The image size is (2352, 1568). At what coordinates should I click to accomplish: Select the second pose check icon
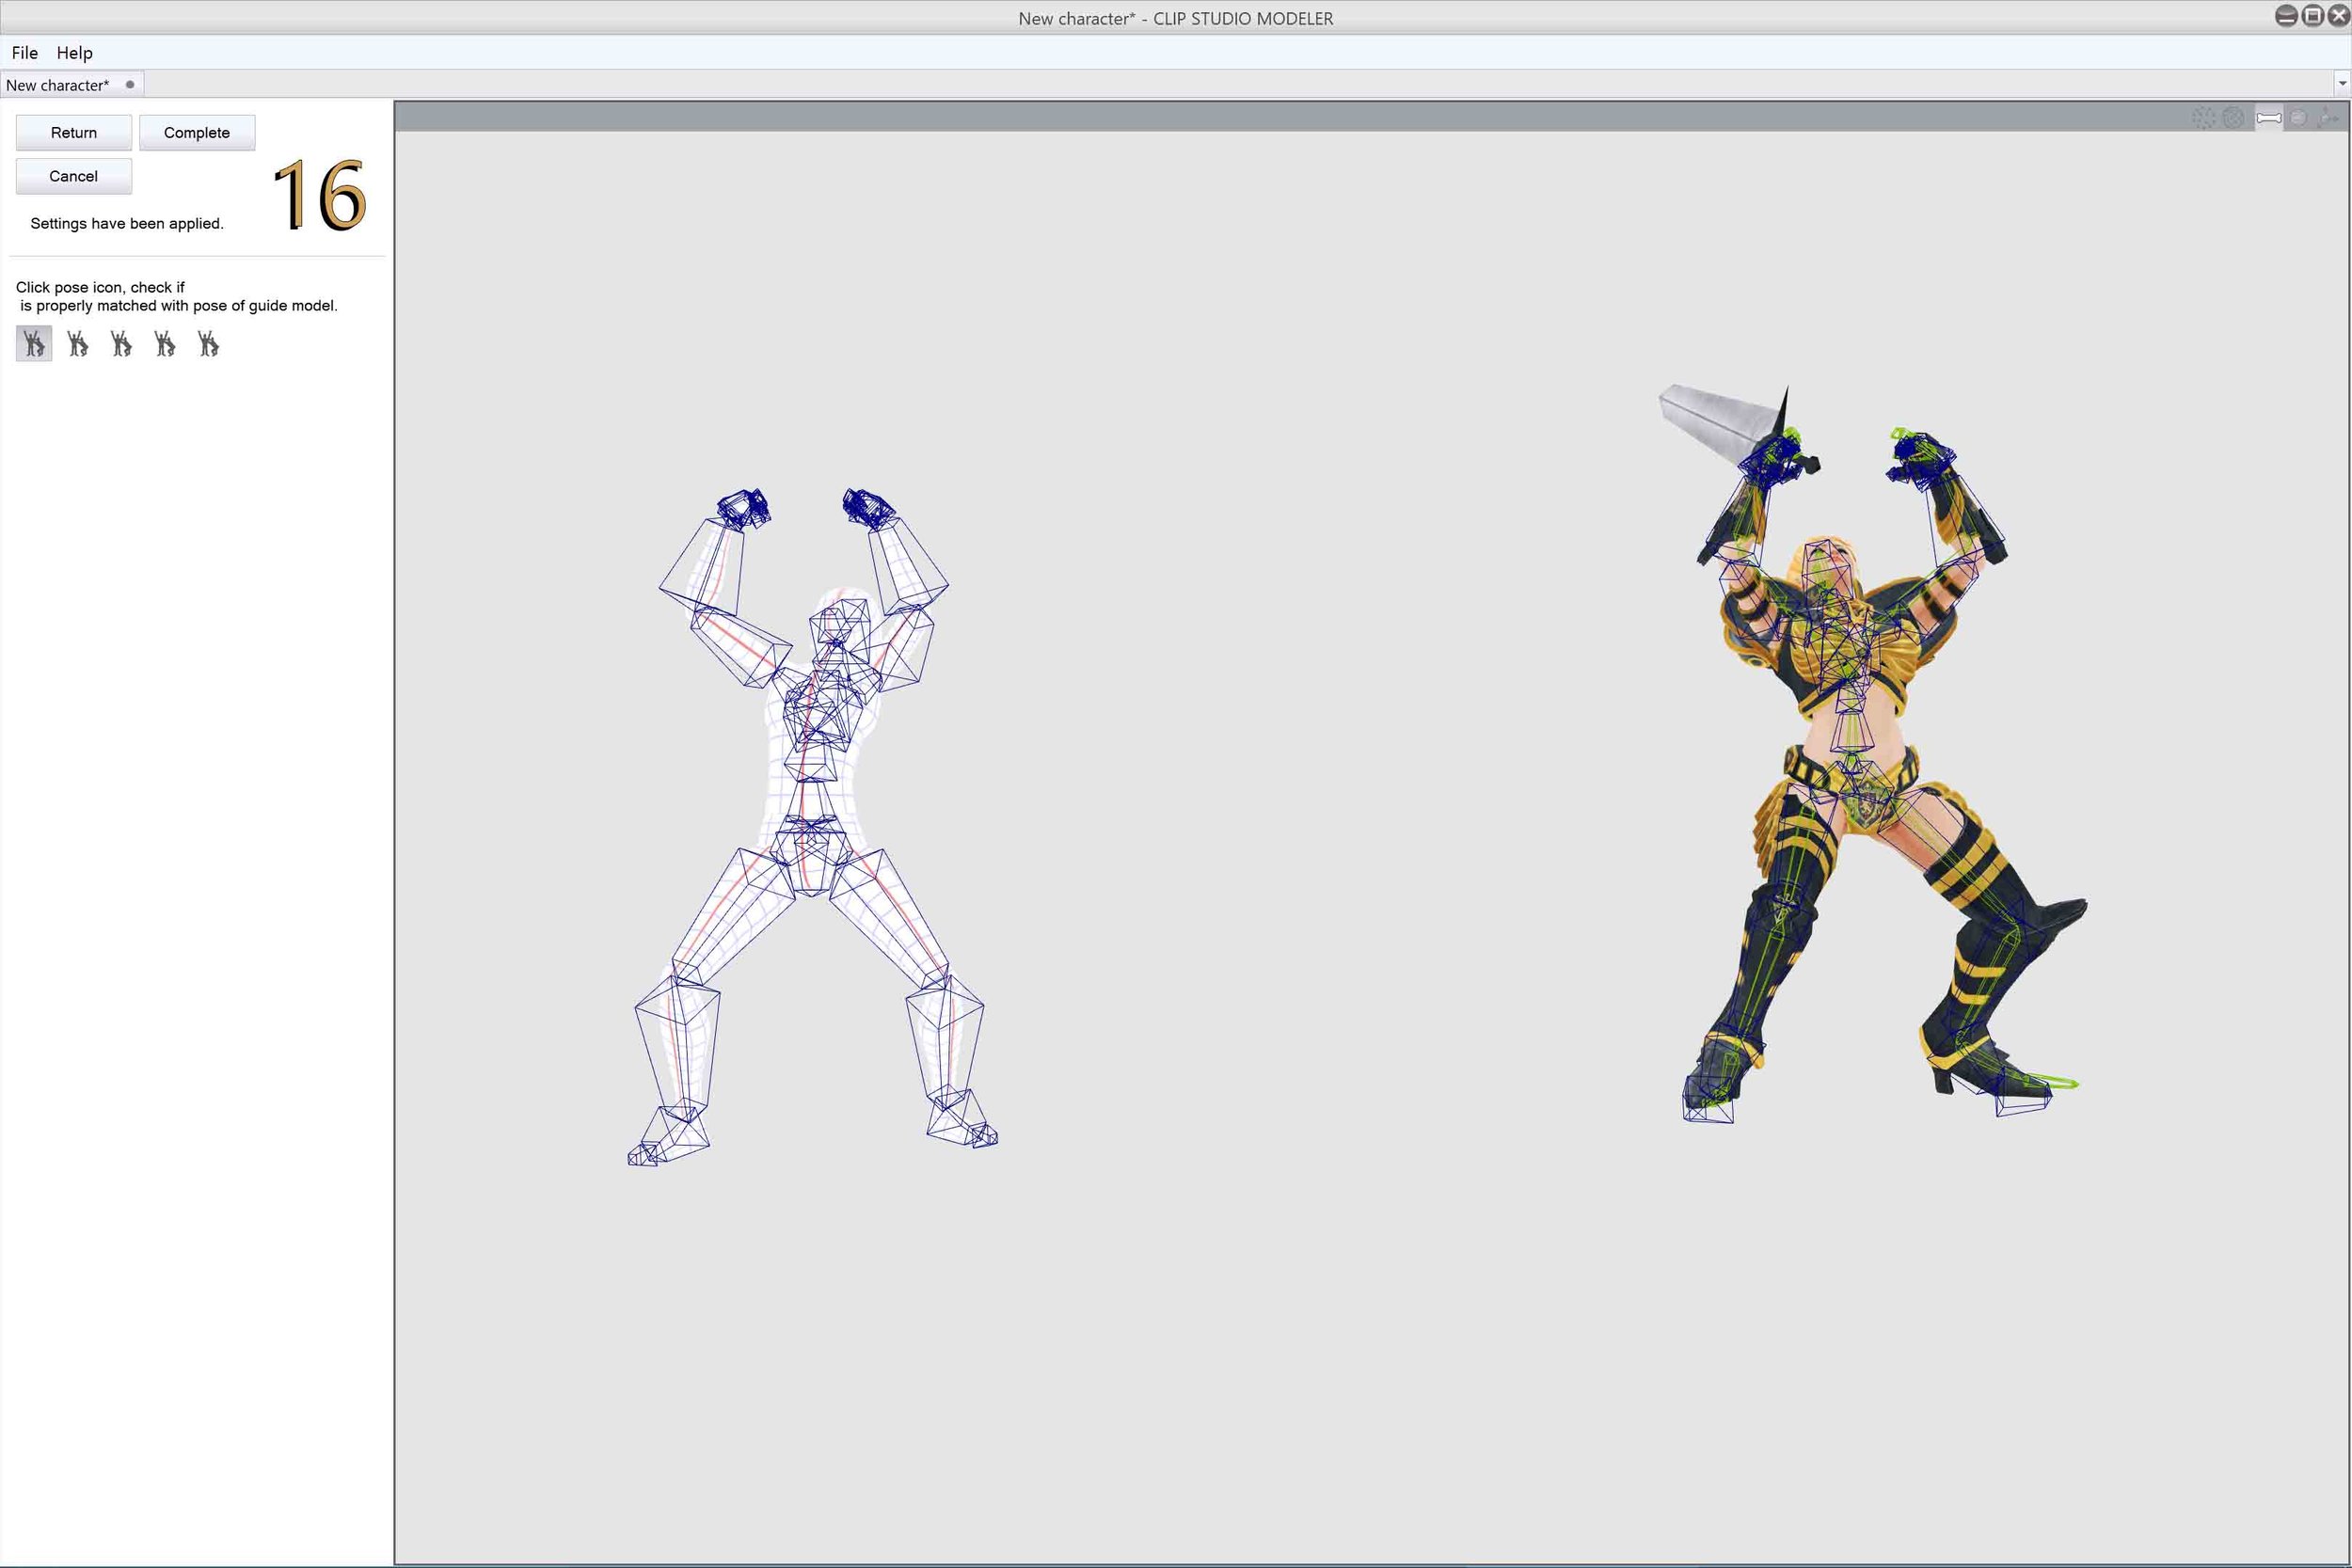point(78,344)
